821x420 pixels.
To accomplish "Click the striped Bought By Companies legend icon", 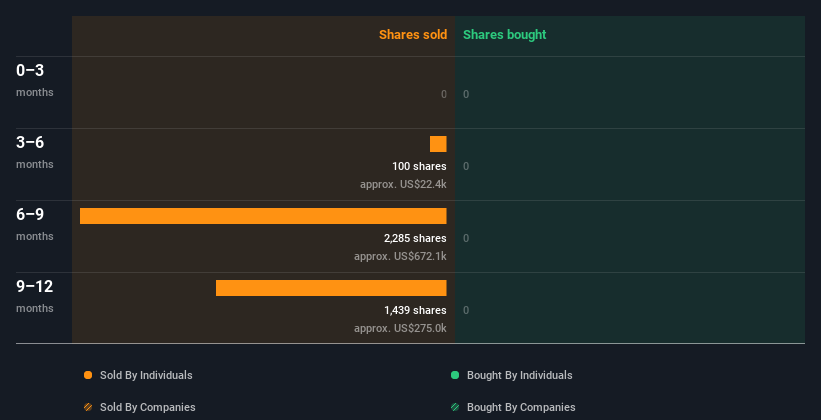I will tap(455, 407).
